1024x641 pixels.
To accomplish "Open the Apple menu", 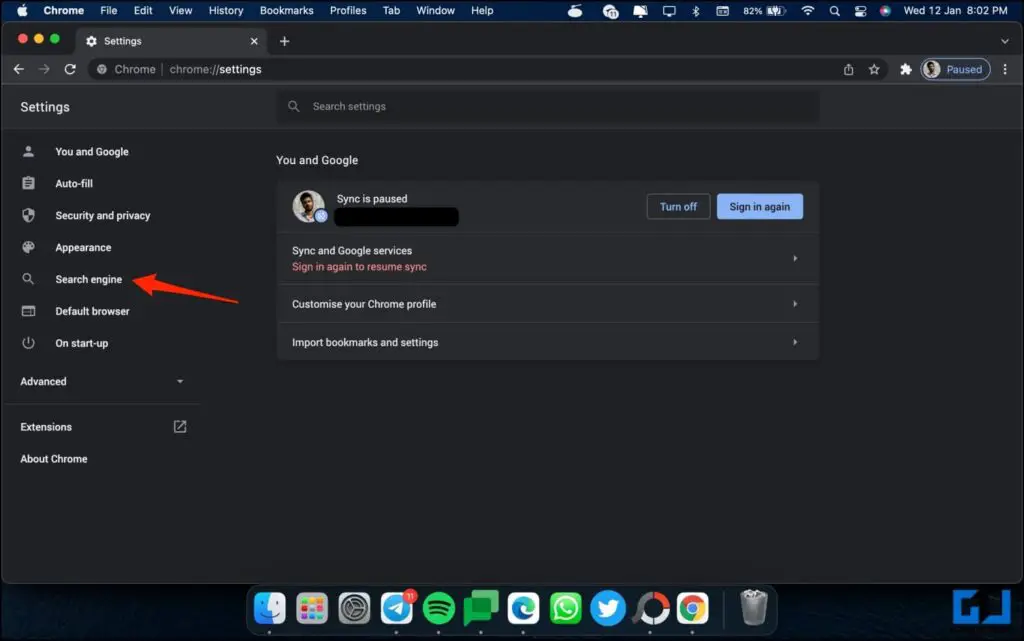I will point(22,10).
